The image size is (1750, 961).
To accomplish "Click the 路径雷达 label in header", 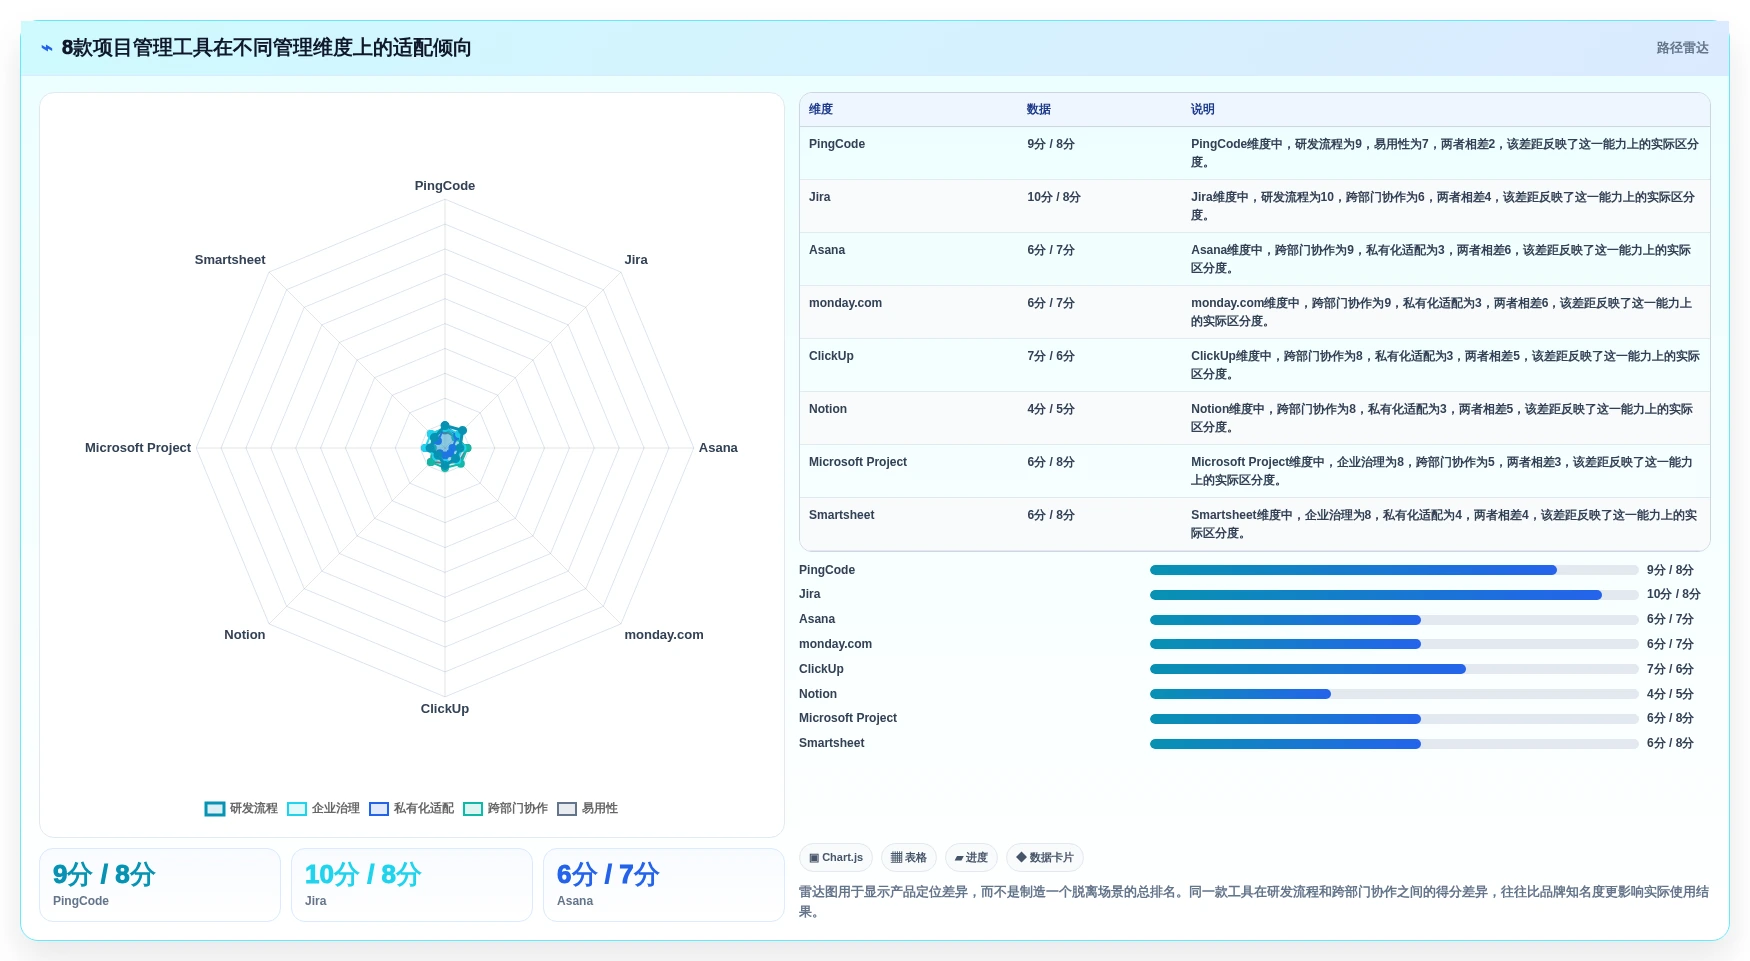I will [x=1682, y=48].
